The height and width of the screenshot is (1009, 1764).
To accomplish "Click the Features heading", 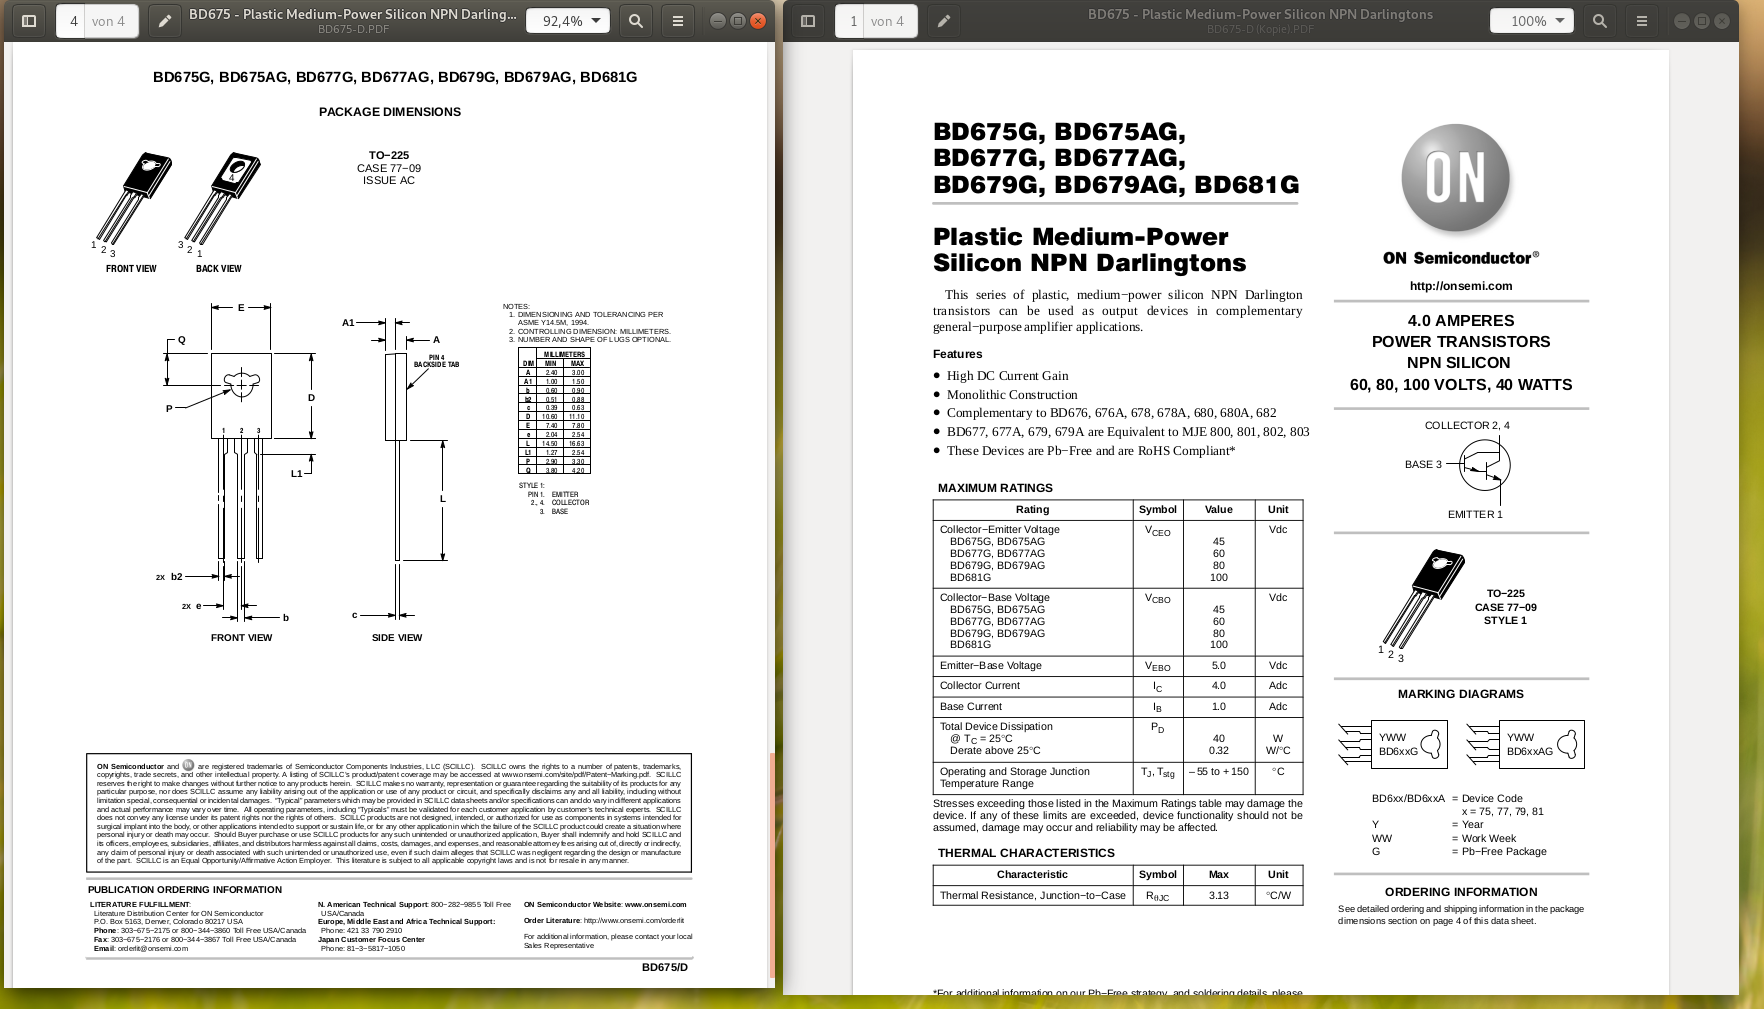I will [958, 354].
